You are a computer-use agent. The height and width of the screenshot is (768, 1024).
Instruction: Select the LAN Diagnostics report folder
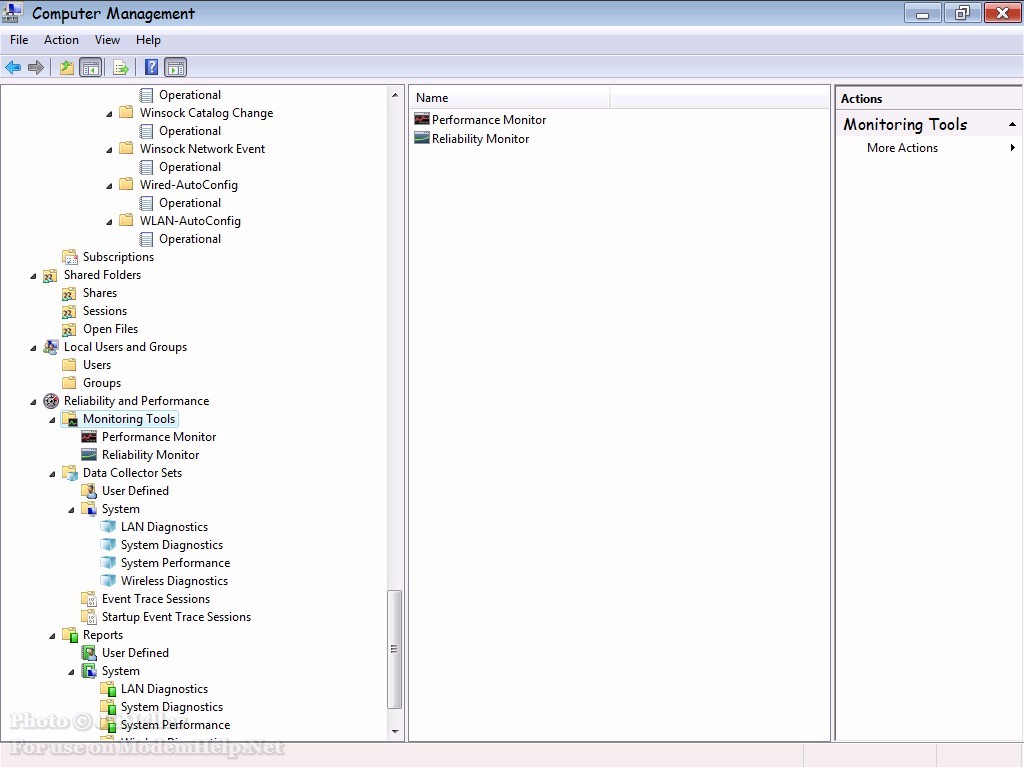click(164, 689)
